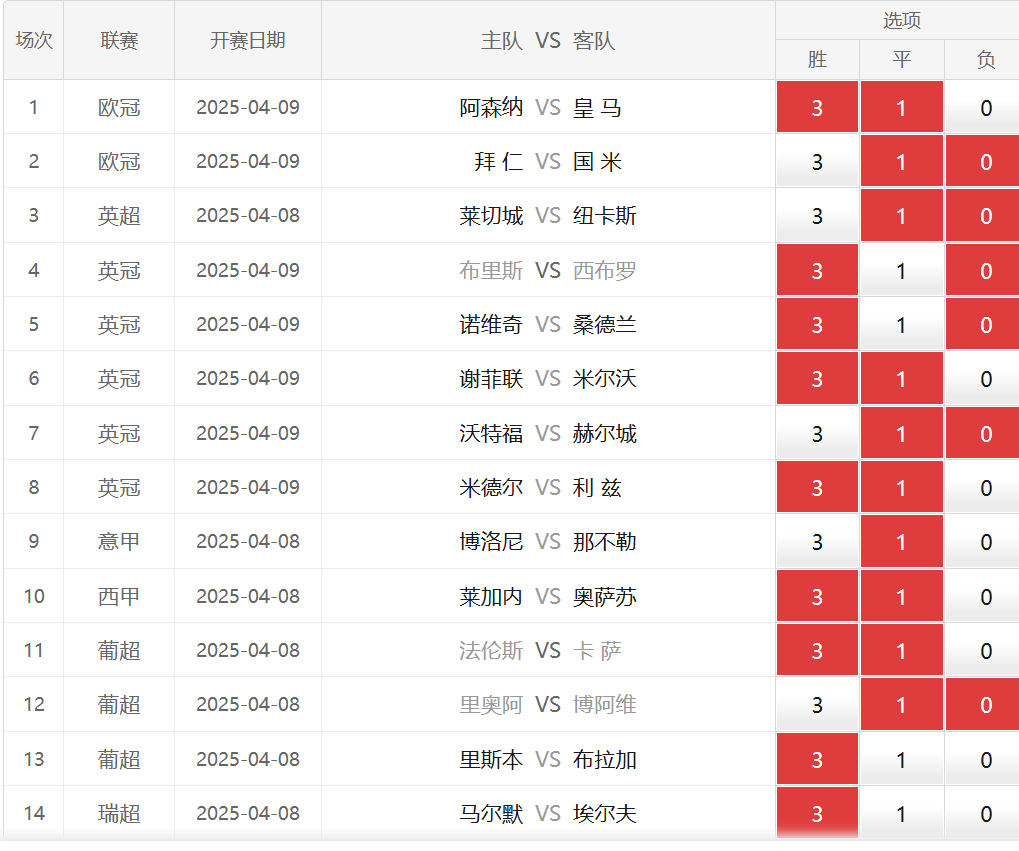Select the 胜 (3) option for 沃特福 vs 赫尔城
The image size is (1019, 851).
(817, 433)
